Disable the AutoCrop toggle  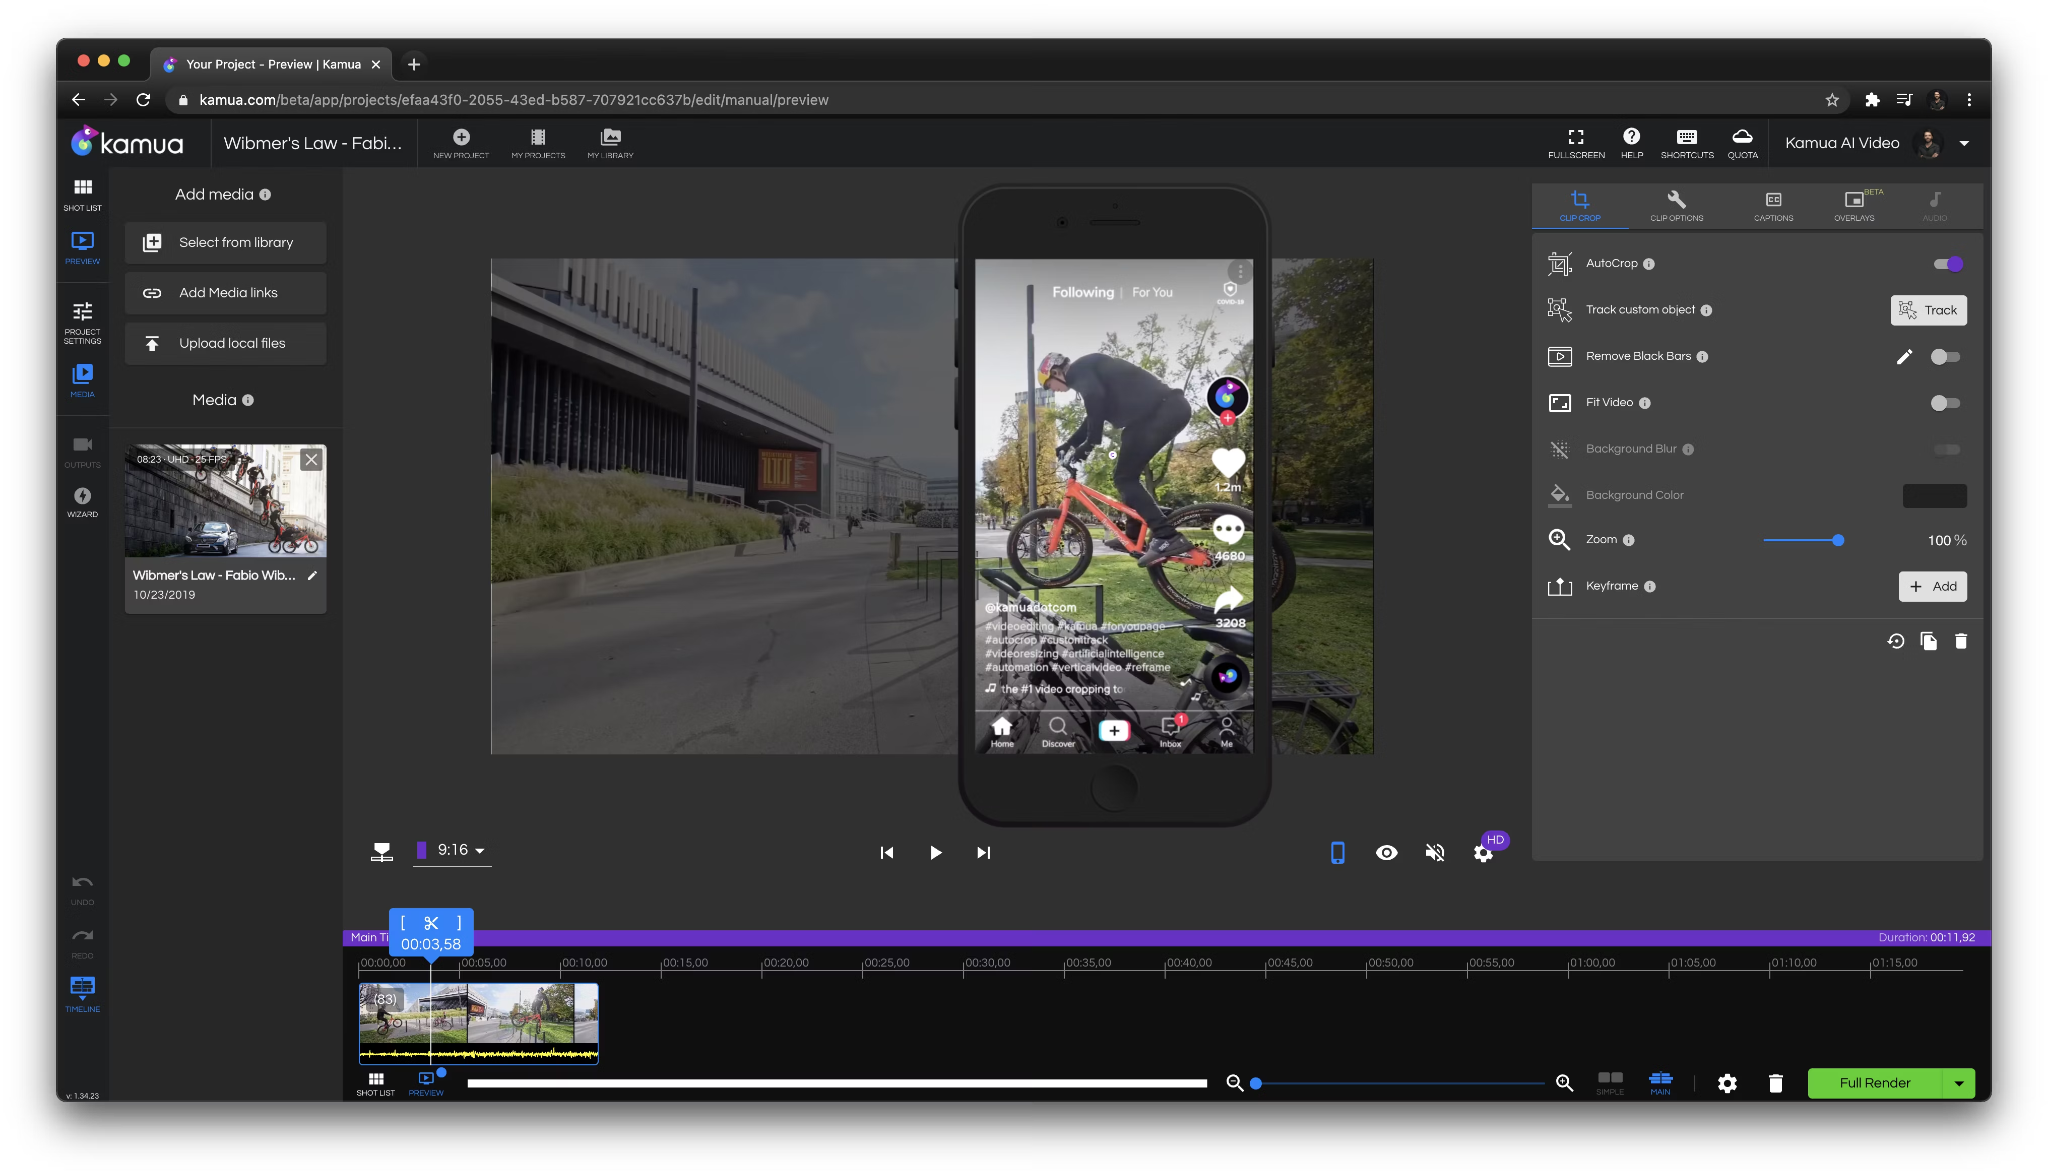pyautogui.click(x=1947, y=264)
